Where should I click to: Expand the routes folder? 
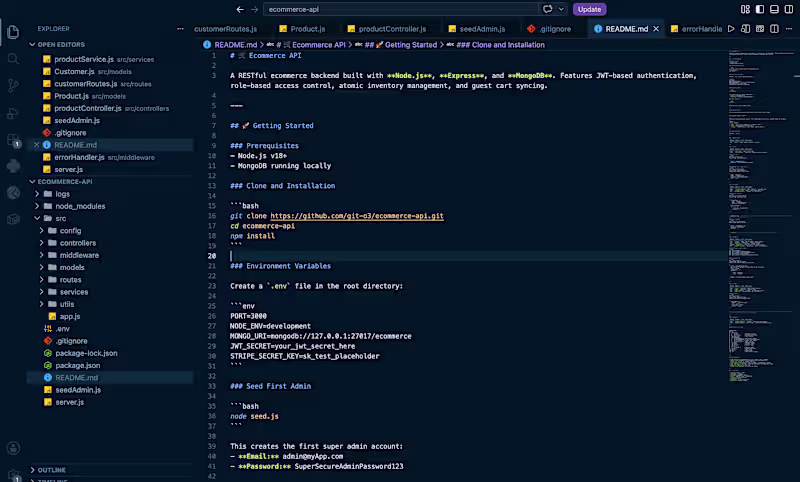tap(41, 280)
